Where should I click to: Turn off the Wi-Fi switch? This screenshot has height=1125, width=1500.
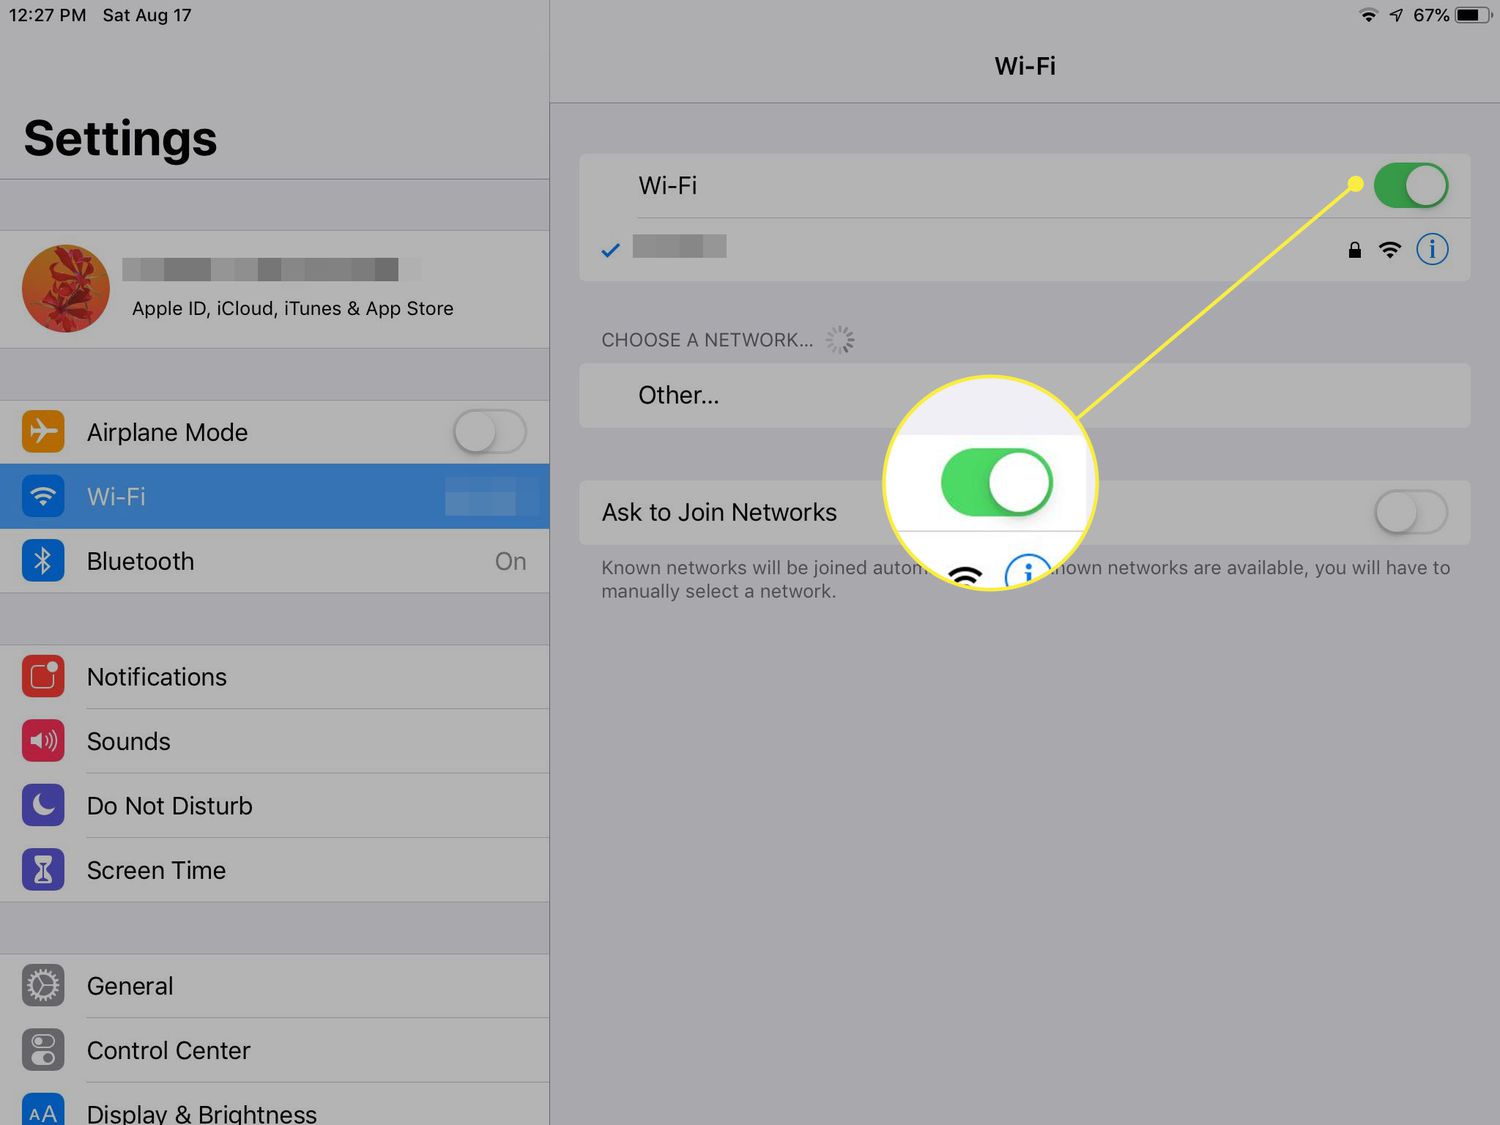[x=1410, y=186]
